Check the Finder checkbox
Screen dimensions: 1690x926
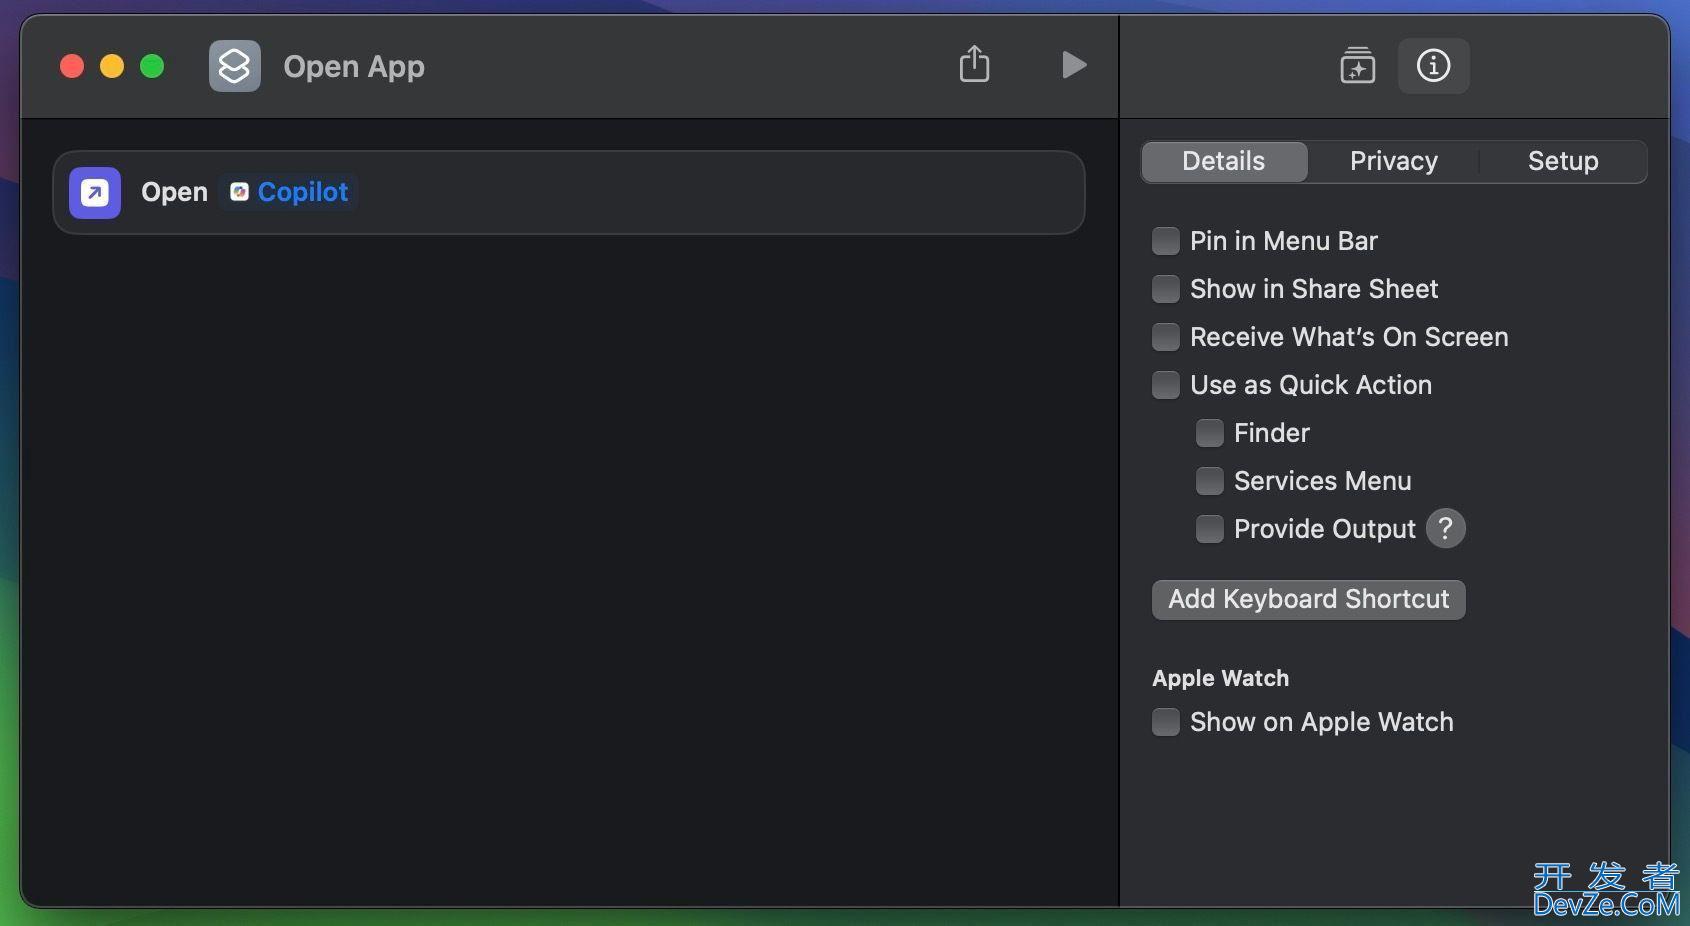1210,433
